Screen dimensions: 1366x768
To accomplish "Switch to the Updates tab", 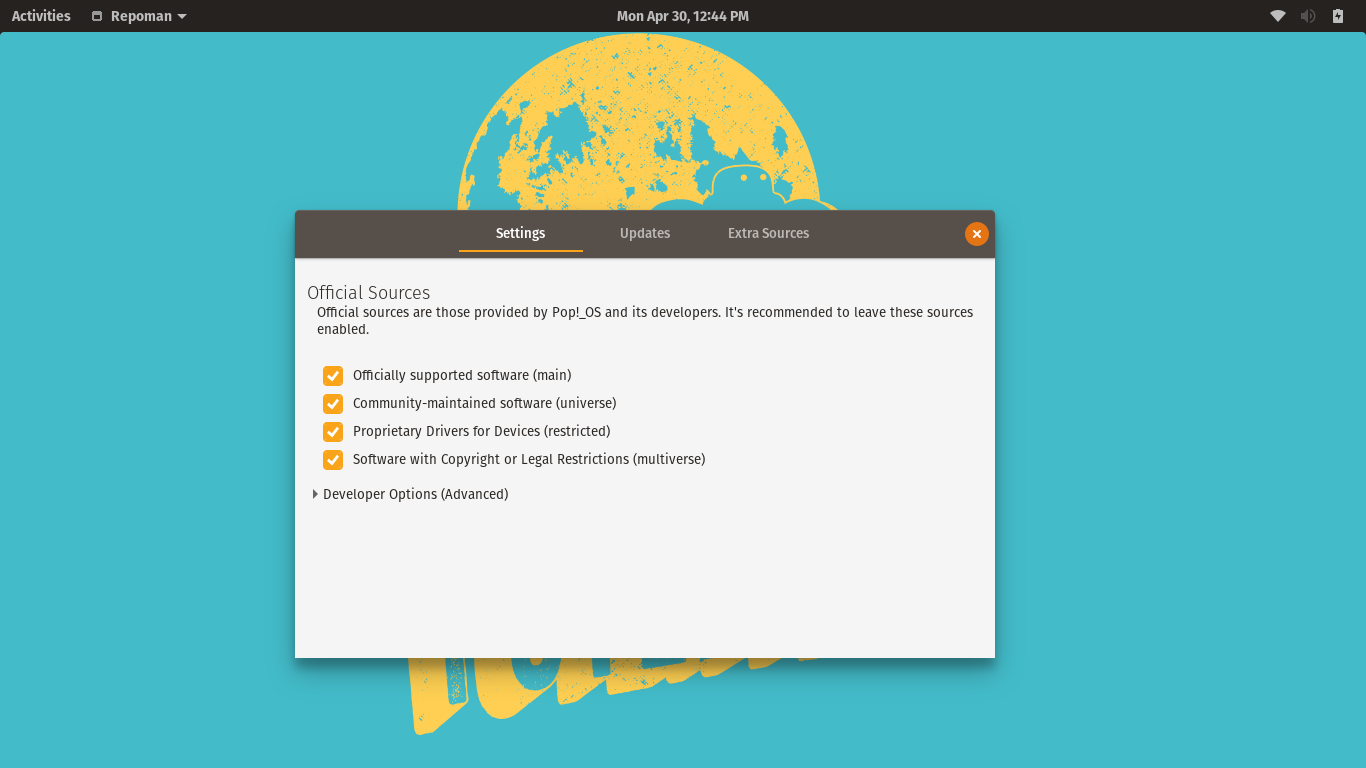I will (645, 233).
